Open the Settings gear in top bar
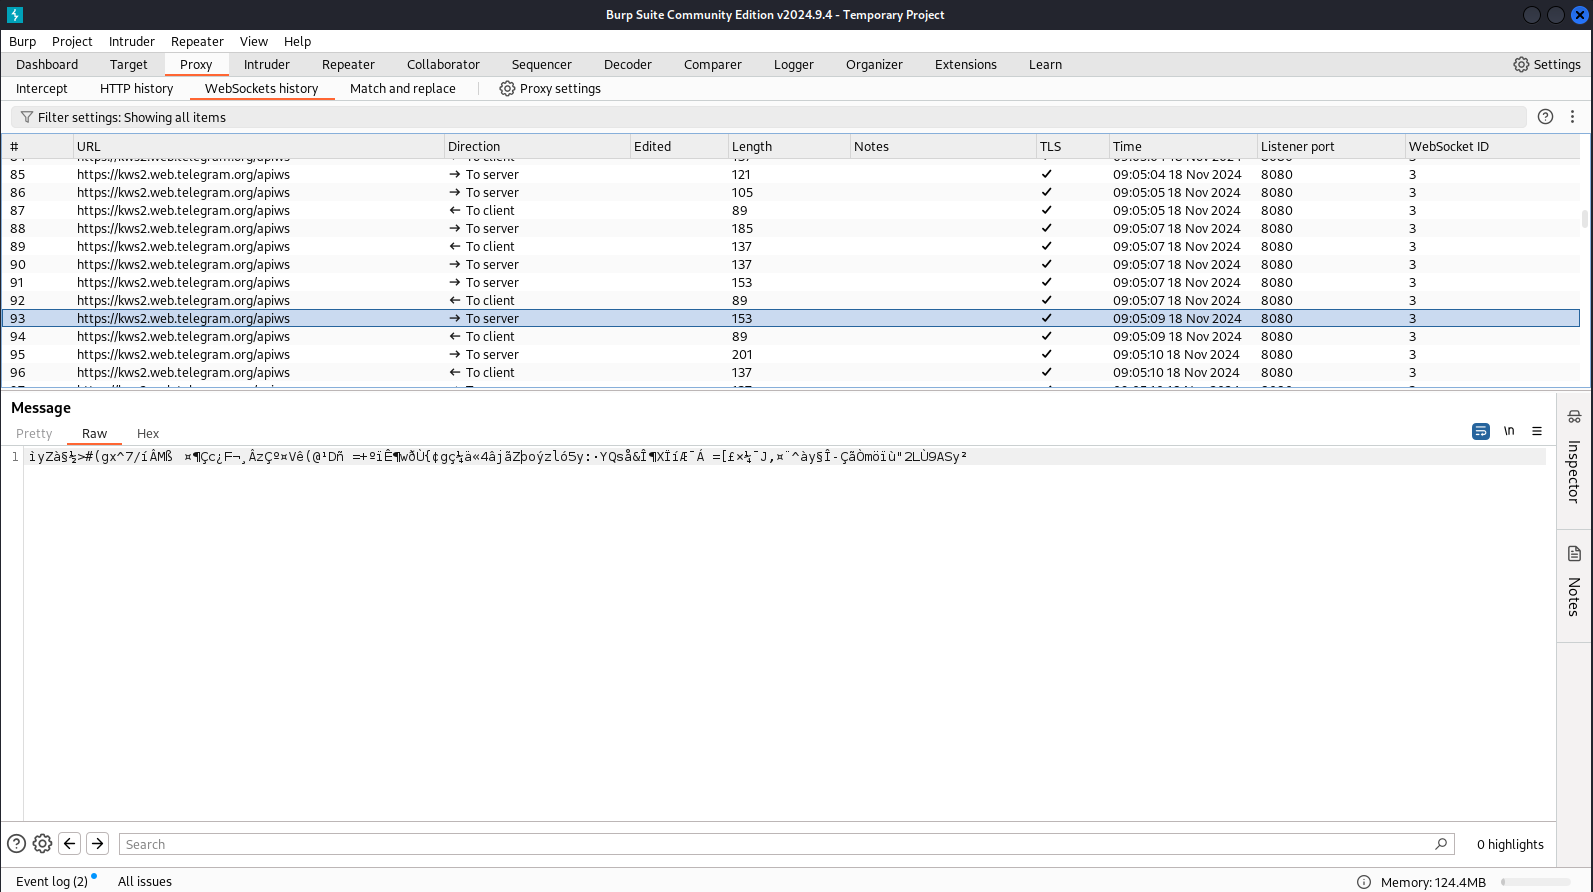Image resolution: width=1593 pixels, height=892 pixels. coord(1546,64)
